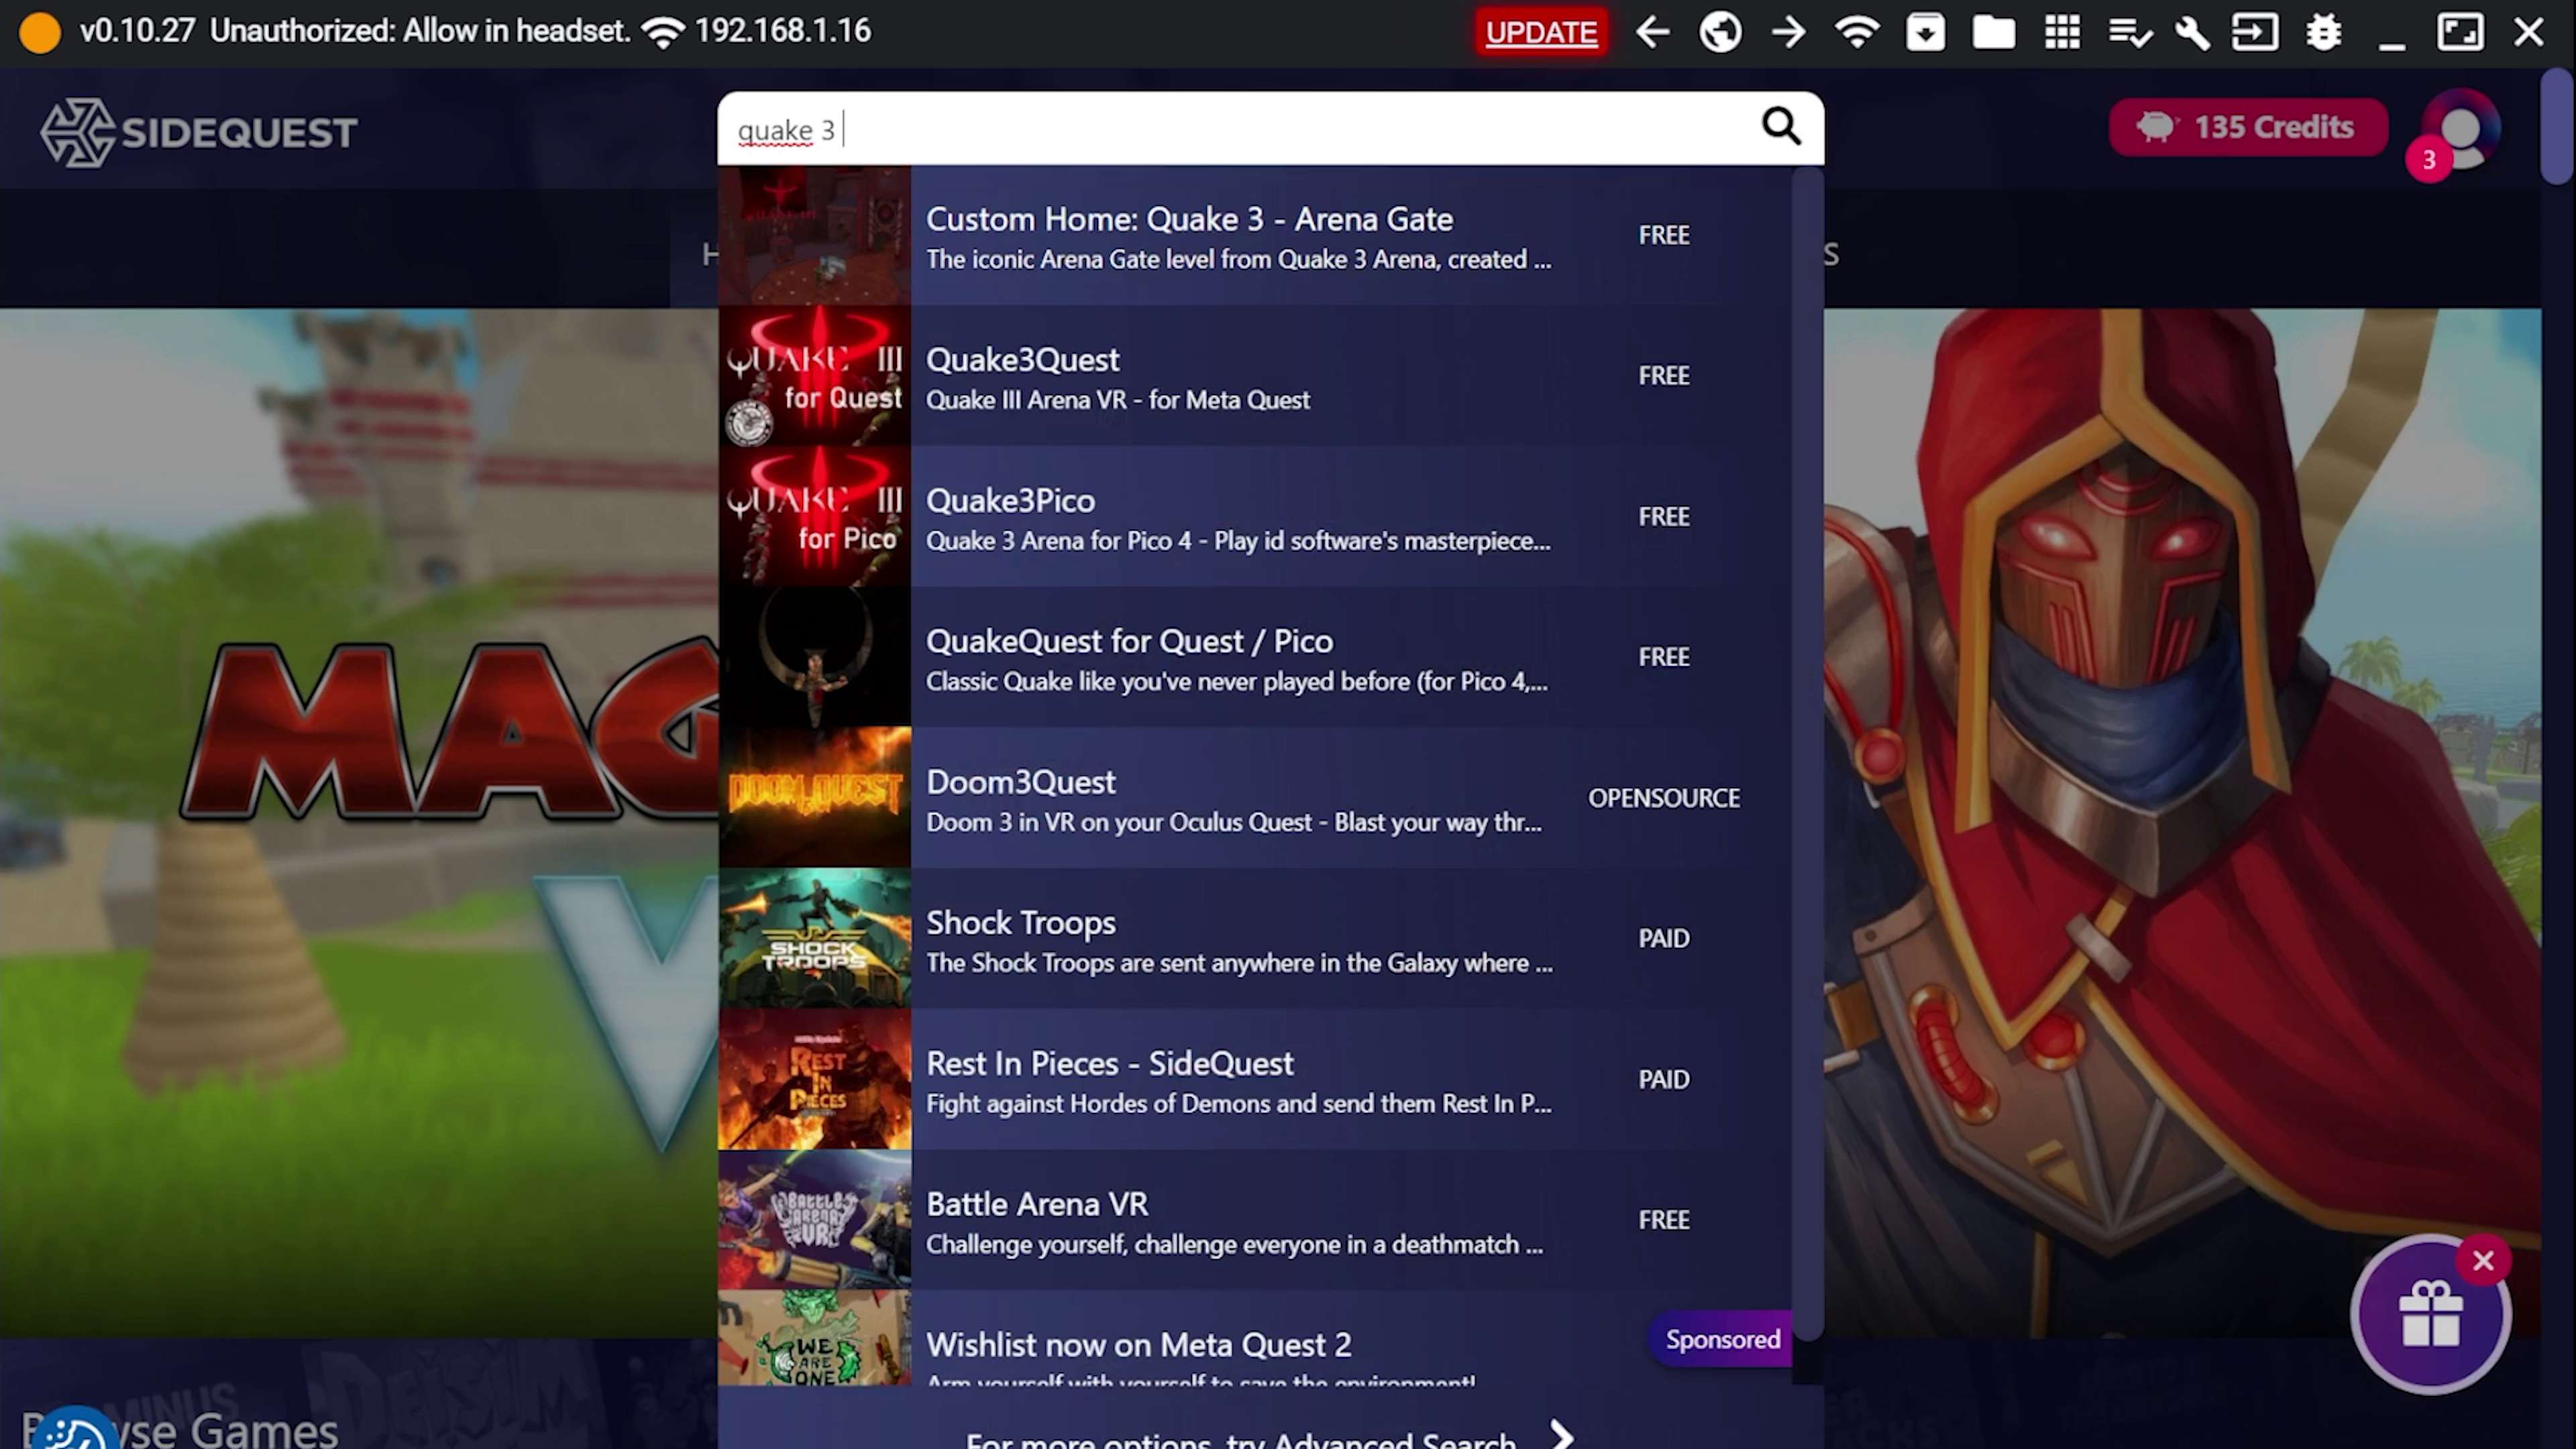Image resolution: width=2576 pixels, height=1449 pixels.
Task: Click the IP address 192.168.1.16
Action: [x=783, y=31]
